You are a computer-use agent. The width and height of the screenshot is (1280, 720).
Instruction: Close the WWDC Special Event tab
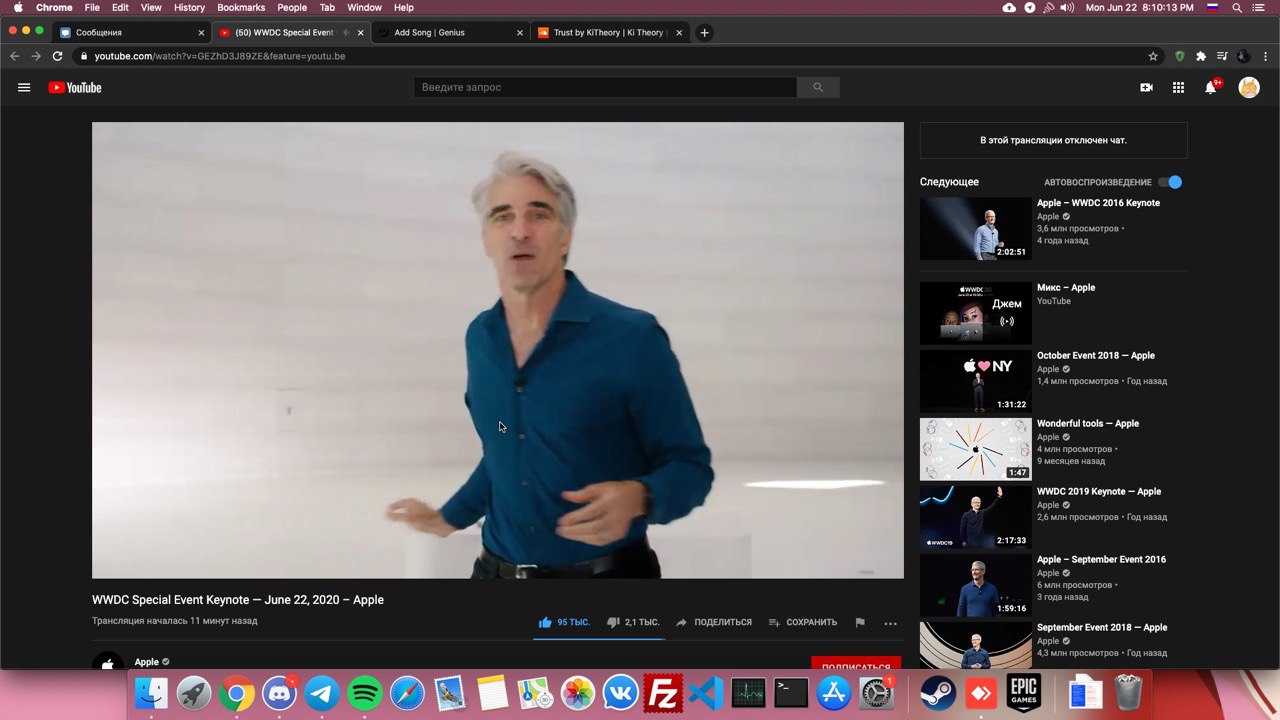click(360, 32)
